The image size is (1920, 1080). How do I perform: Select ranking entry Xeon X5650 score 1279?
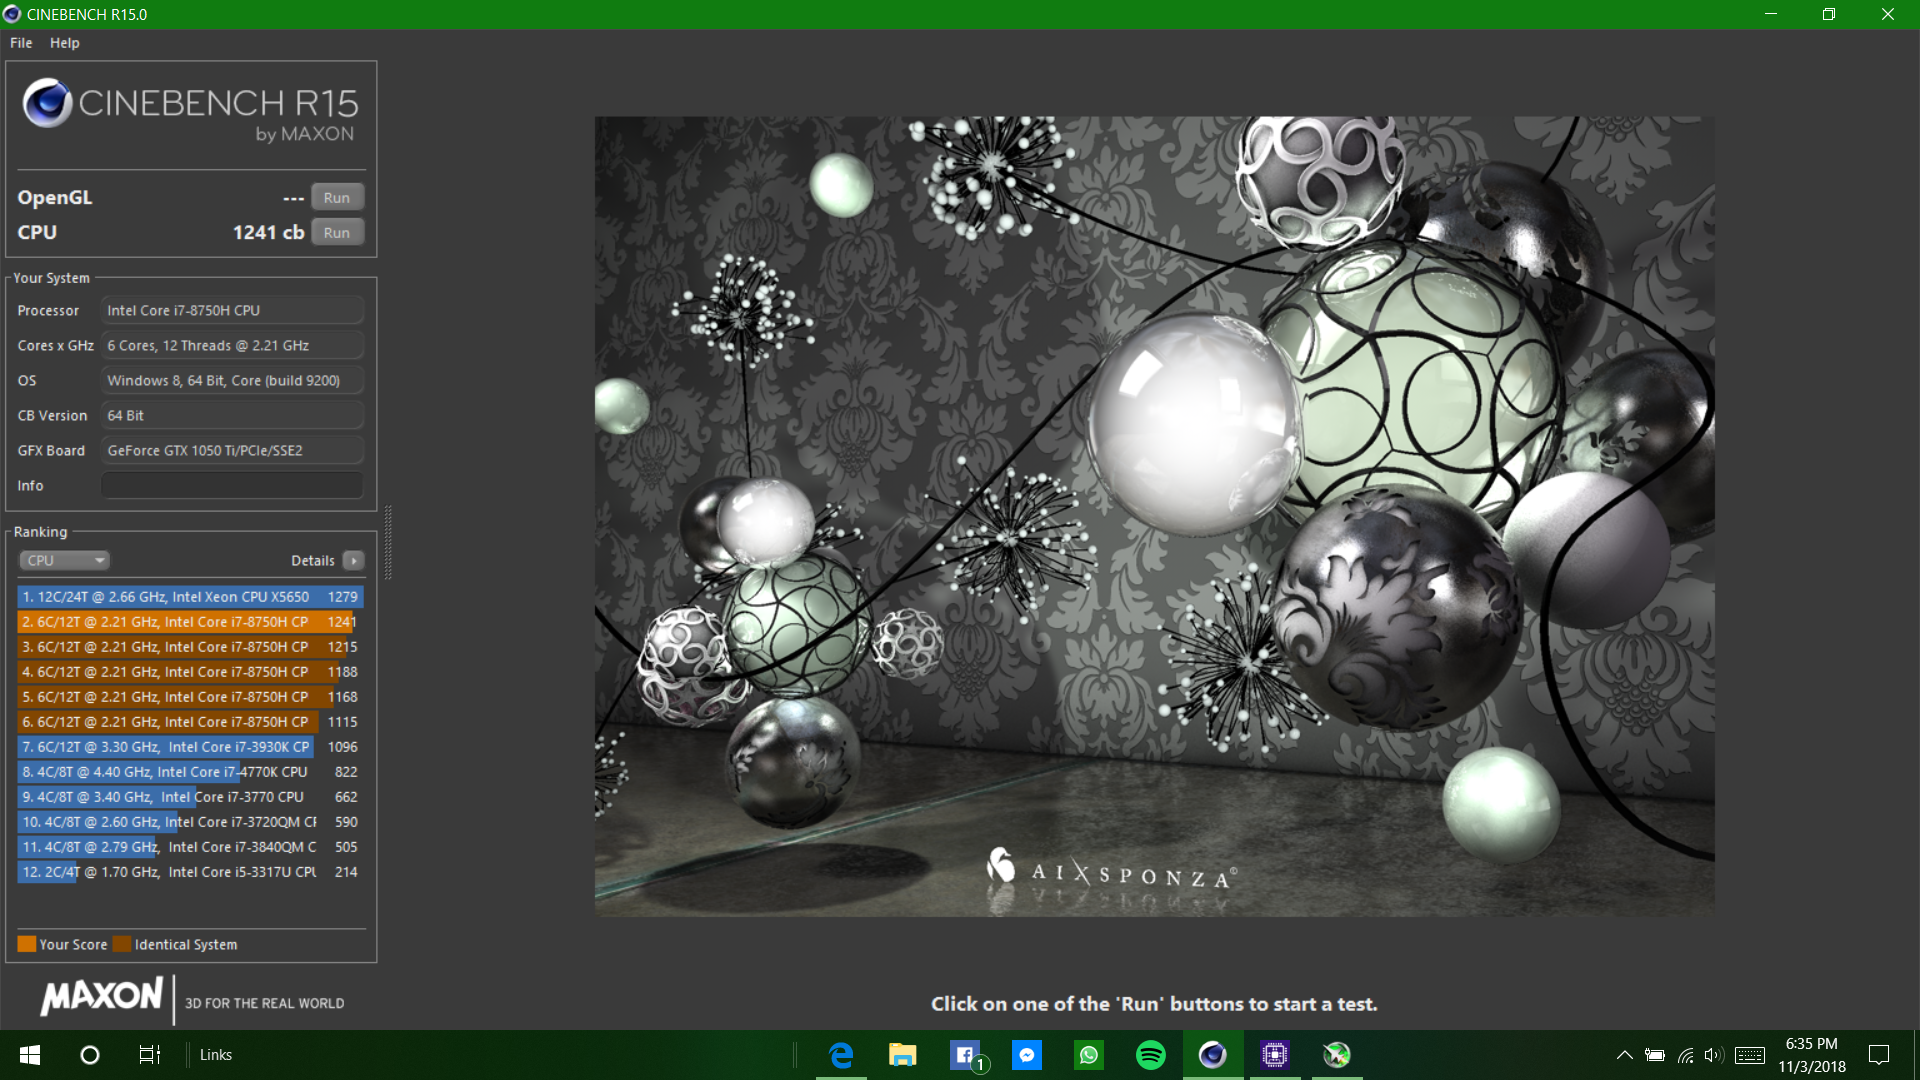pos(190,596)
